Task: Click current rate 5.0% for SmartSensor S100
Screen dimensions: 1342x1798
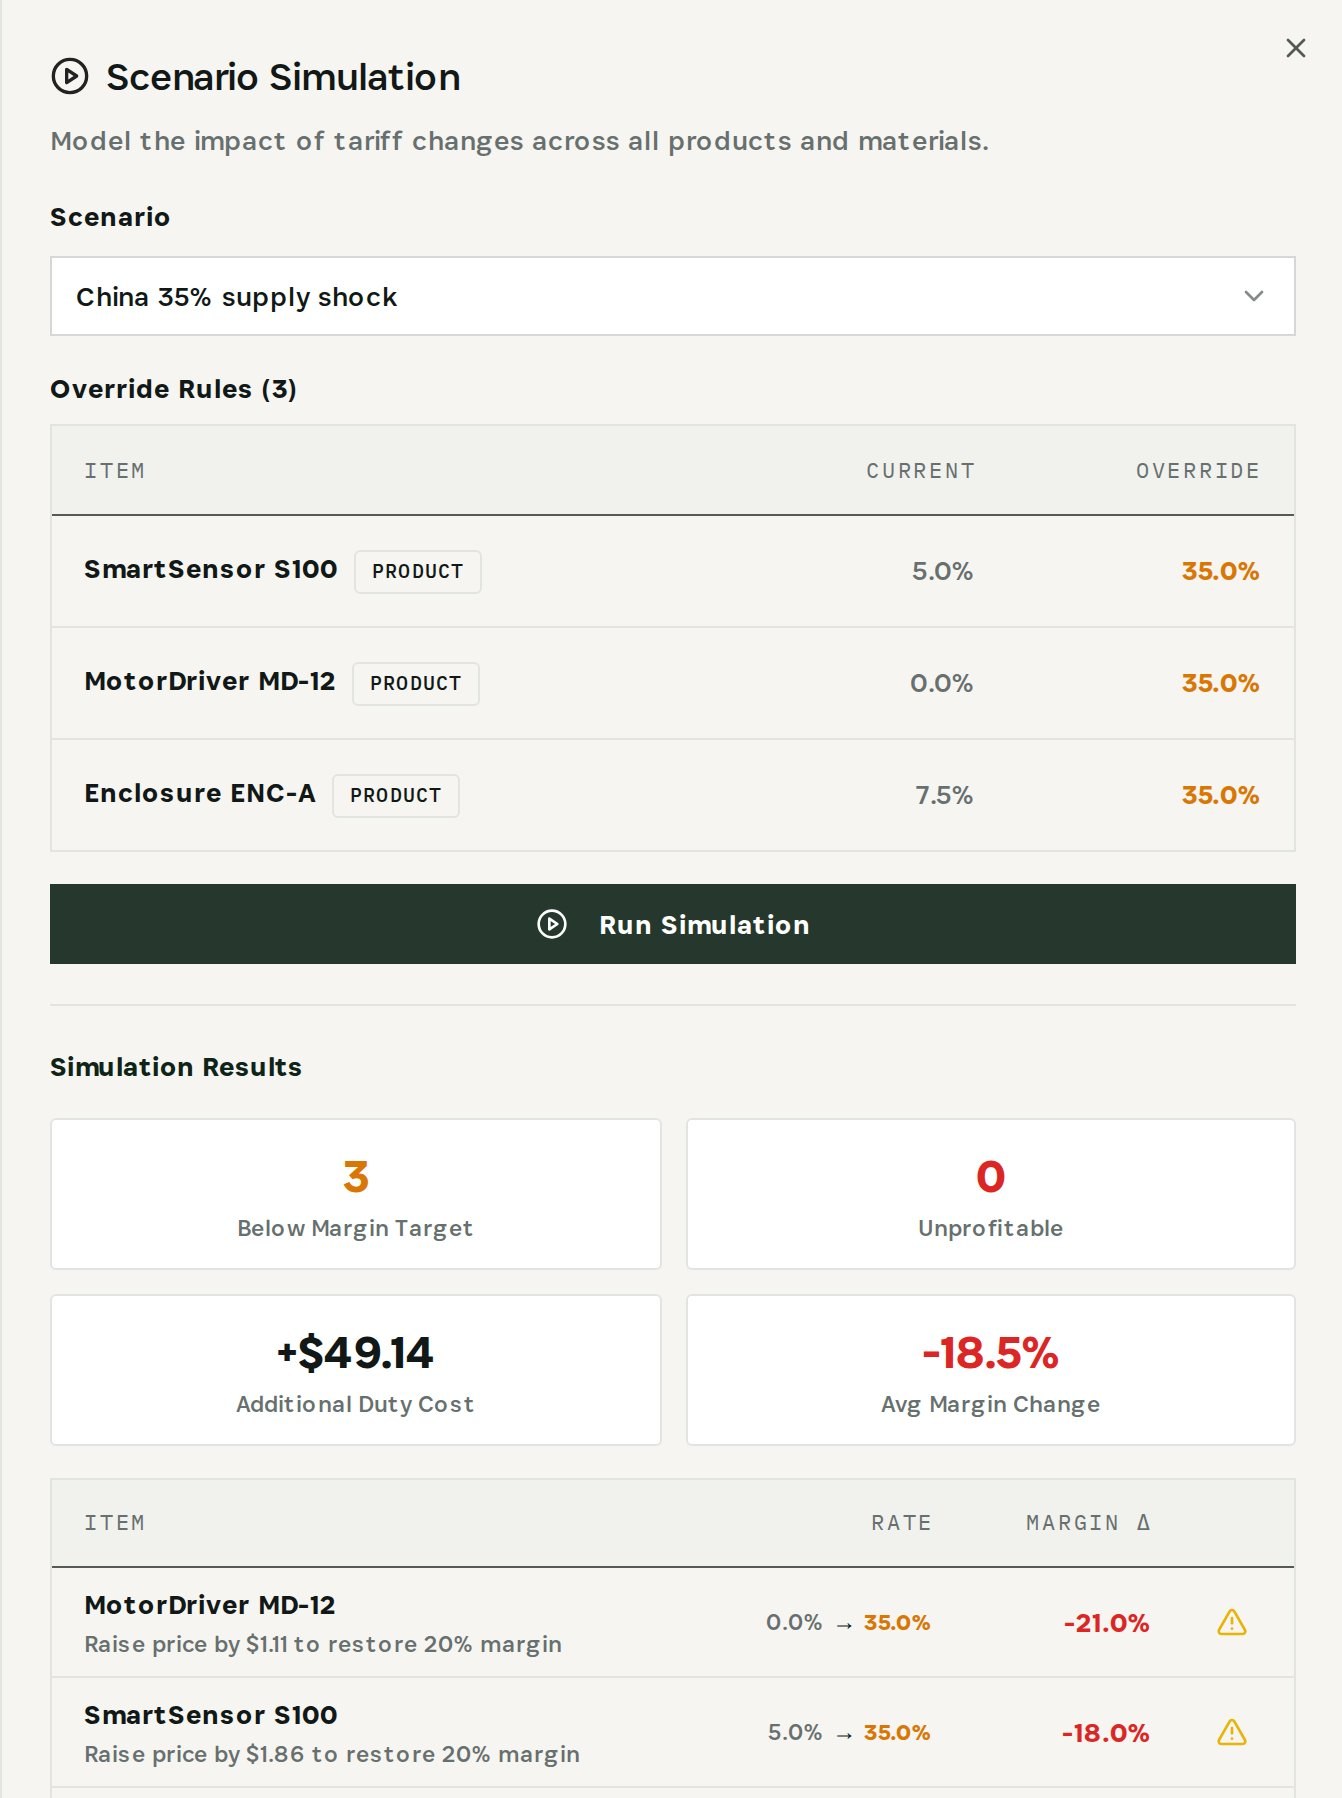Action: [942, 571]
